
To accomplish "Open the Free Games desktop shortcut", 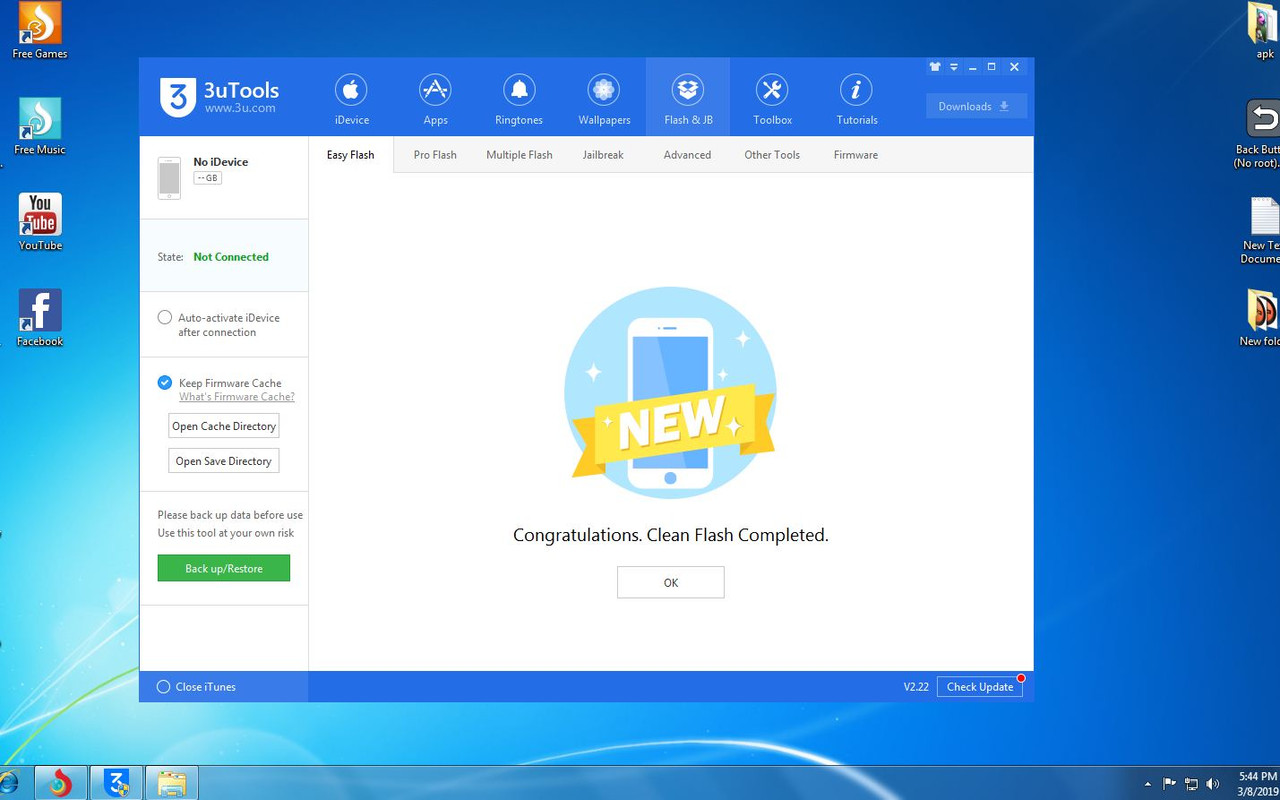I will pyautogui.click(x=40, y=30).
